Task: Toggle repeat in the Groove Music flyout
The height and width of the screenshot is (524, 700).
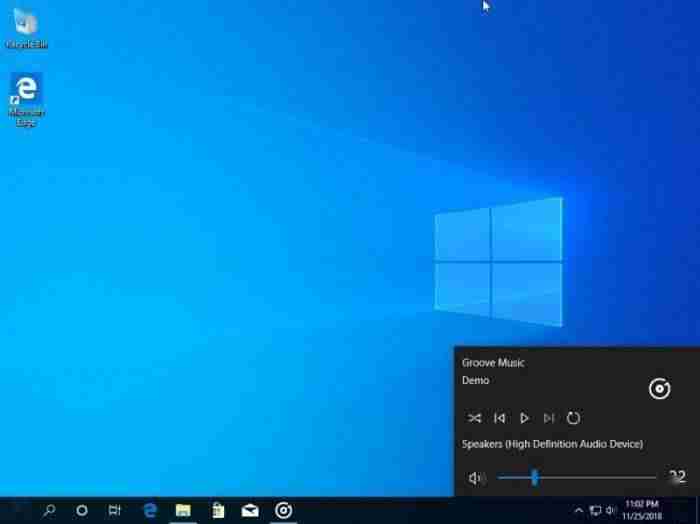Action: (x=573, y=418)
